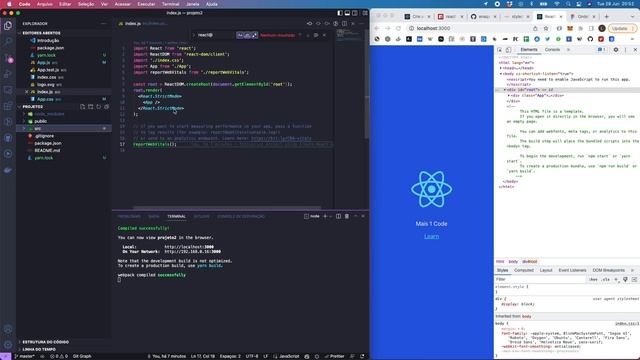Open the Terminal menu in the menu bar
Screen dimensions: 640x360
click(x=170, y=4)
